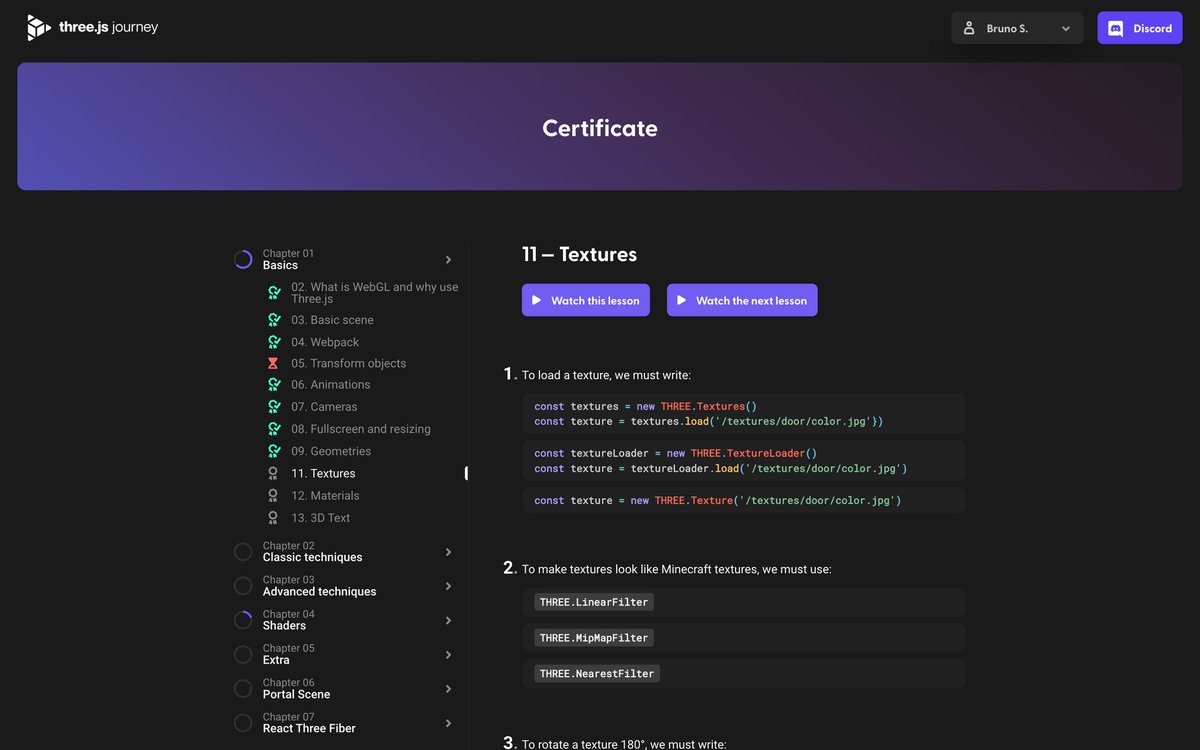
Task: Choose the THREE.Textures() code answer
Action: 744,414
